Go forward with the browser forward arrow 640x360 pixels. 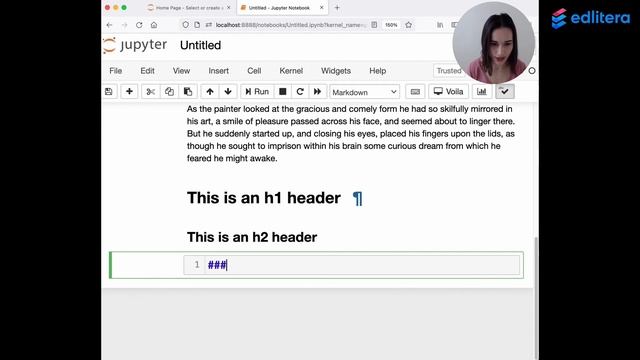click(124, 25)
